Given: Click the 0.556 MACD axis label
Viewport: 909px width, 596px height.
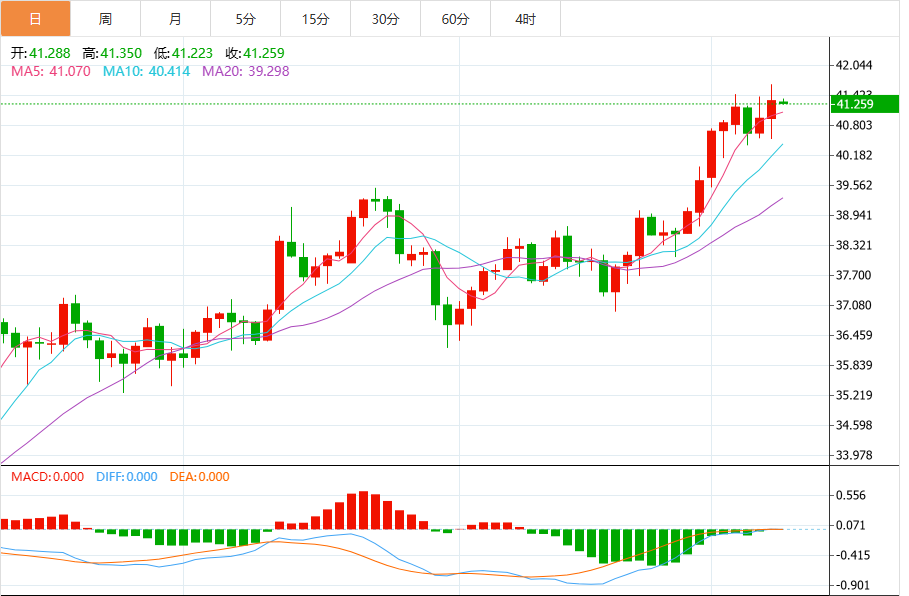Looking at the screenshot, I should (850, 495).
